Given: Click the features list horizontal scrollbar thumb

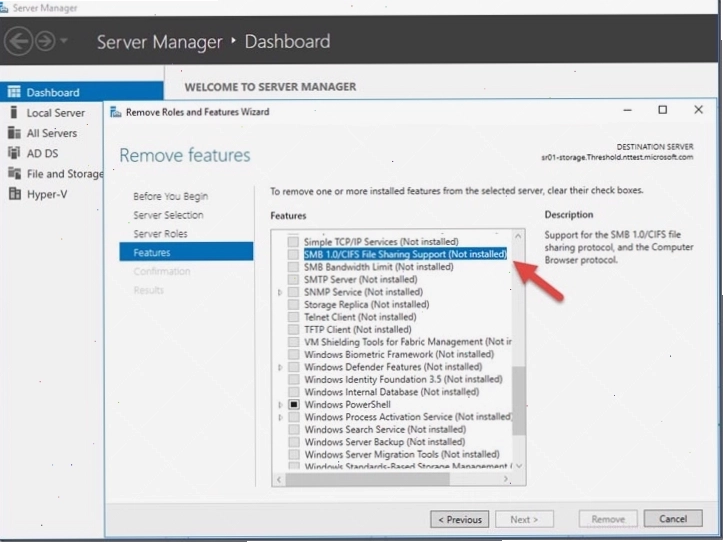Looking at the screenshot, I should pos(367,479).
